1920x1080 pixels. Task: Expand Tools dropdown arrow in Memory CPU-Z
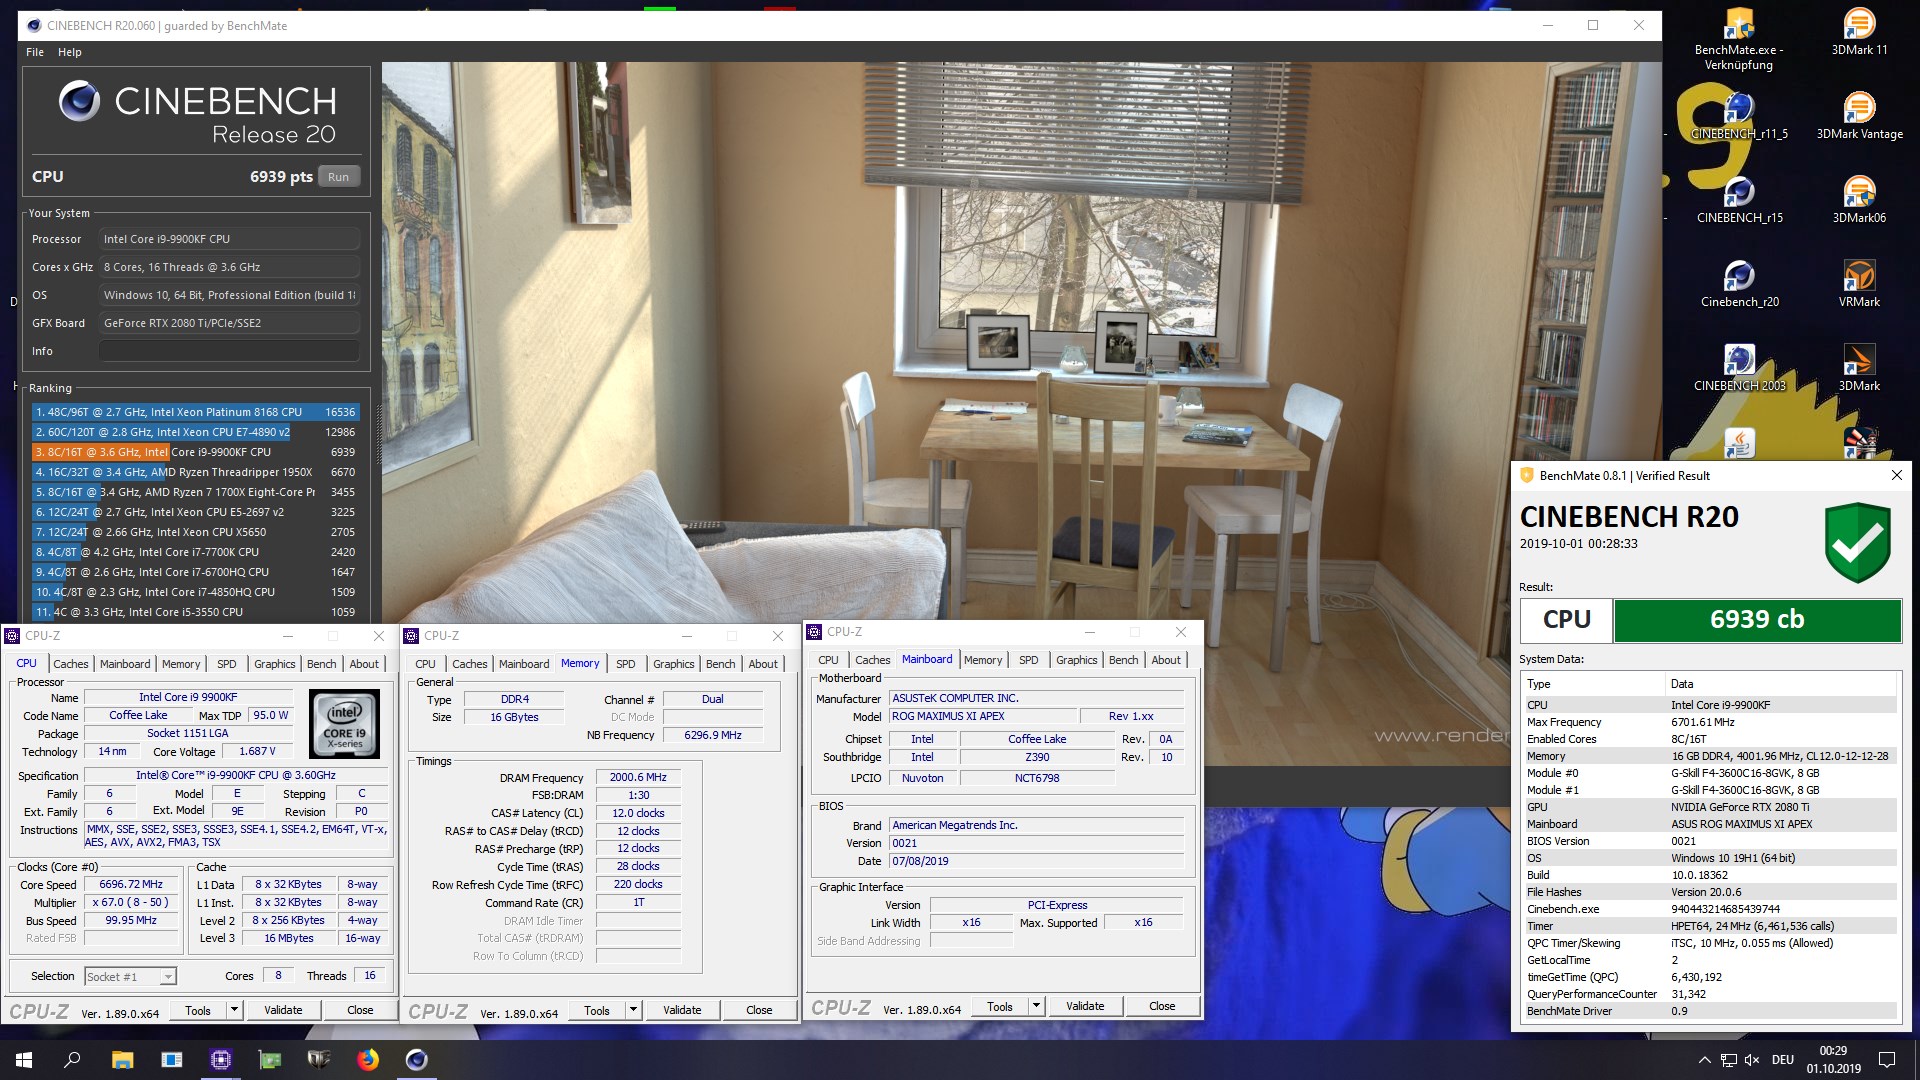[633, 1010]
